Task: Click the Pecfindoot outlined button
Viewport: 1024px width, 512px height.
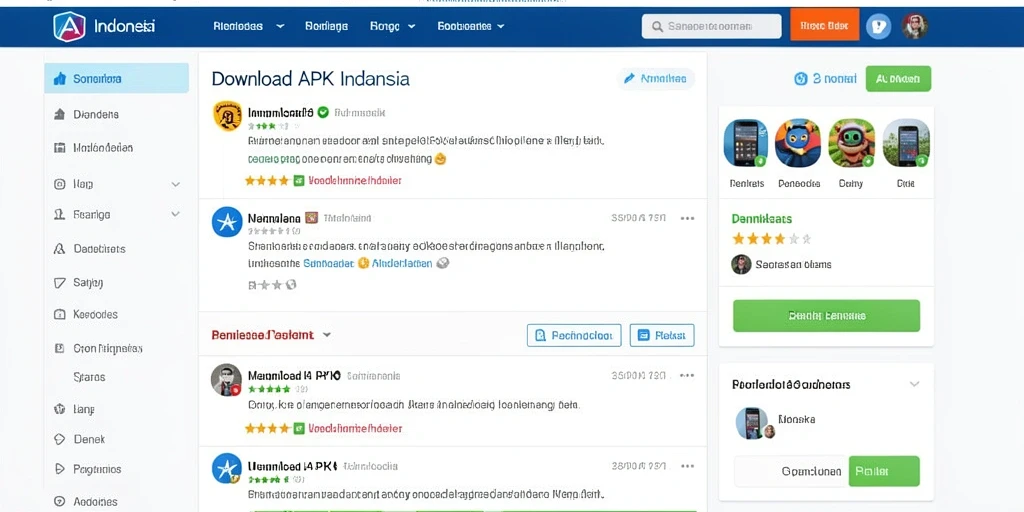Action: pos(574,335)
